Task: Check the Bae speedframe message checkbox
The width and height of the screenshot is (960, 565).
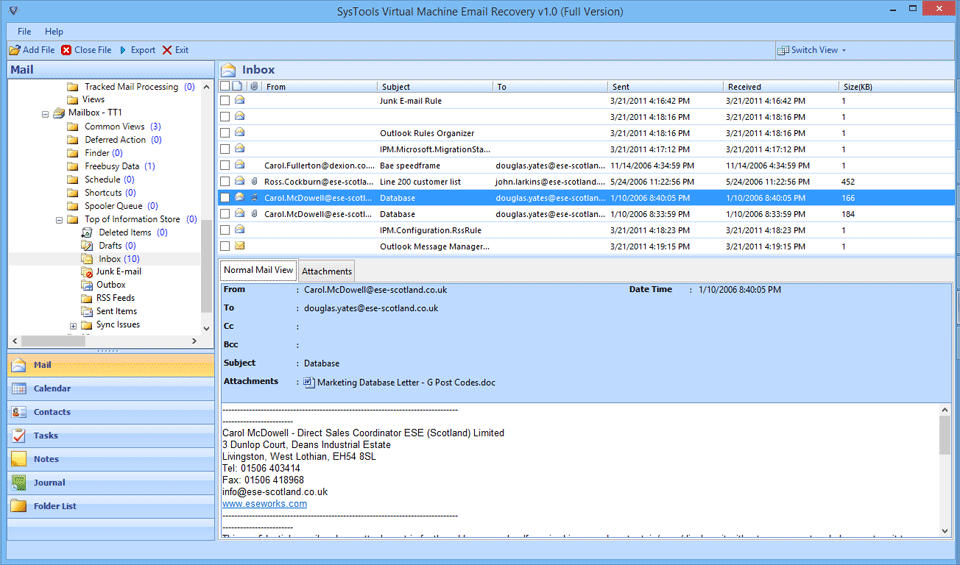Action: click(x=225, y=165)
